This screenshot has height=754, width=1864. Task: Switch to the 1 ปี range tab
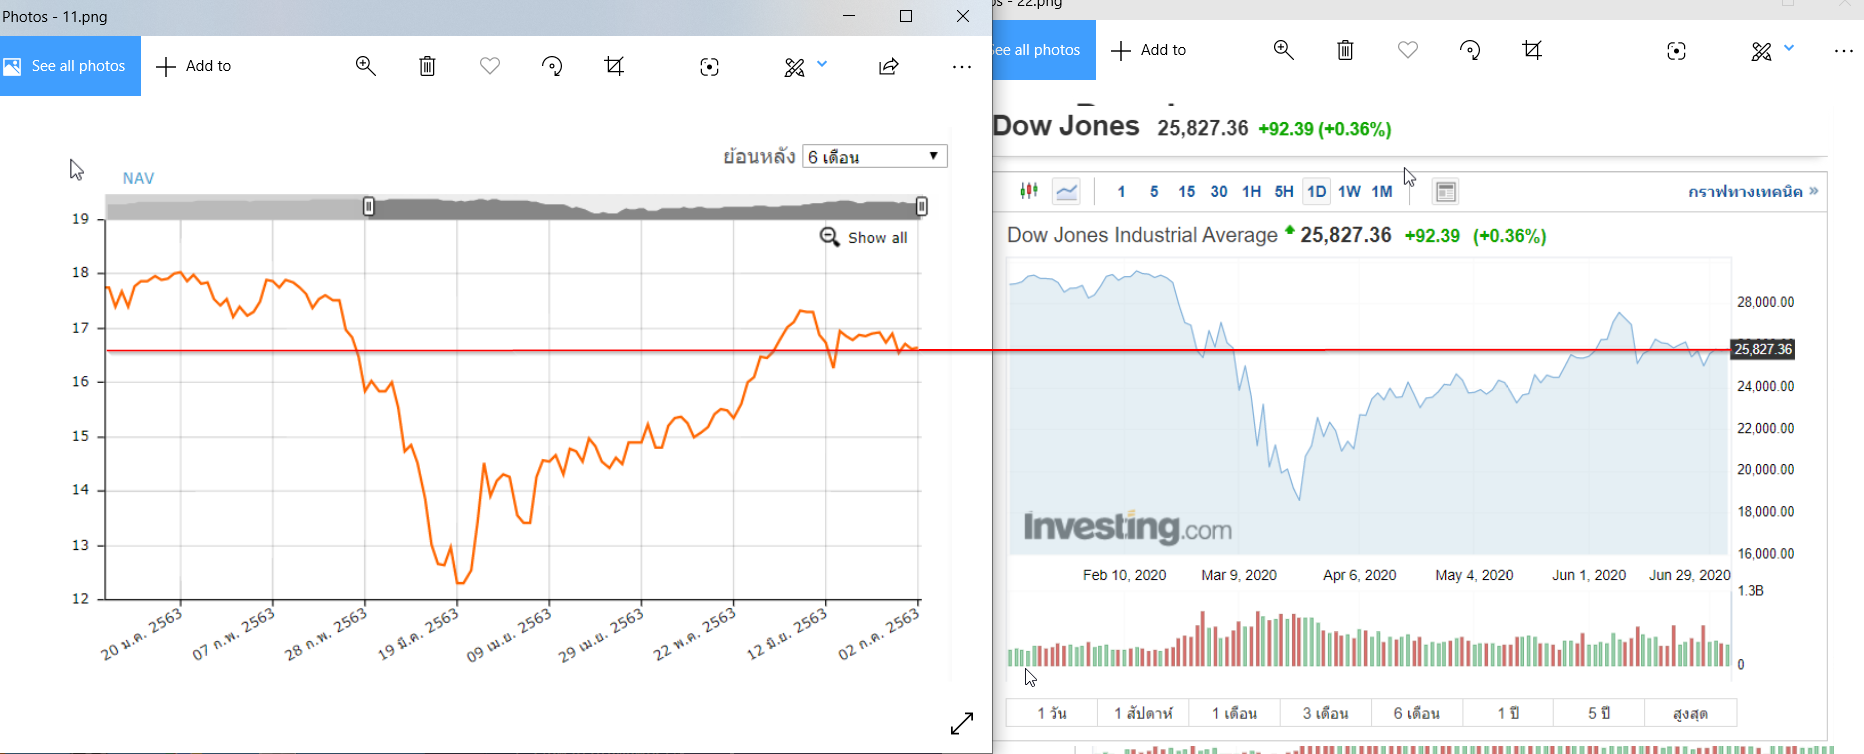tap(1508, 713)
